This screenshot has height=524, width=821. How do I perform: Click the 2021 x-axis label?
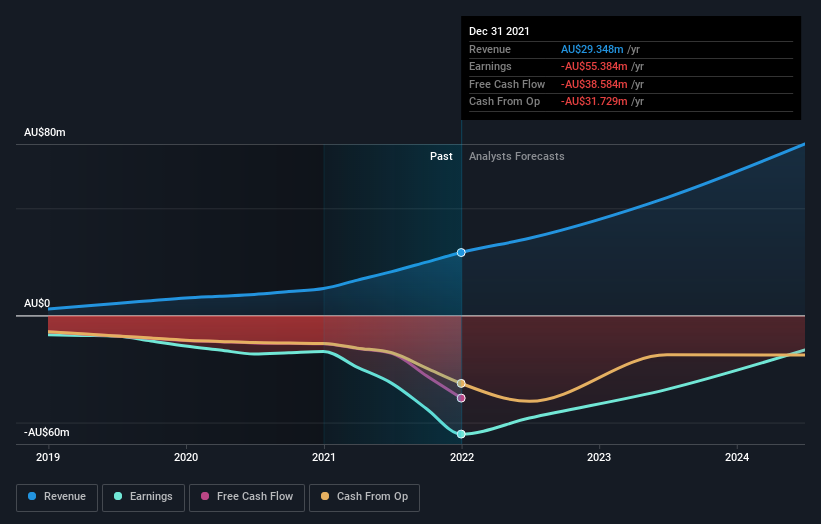click(x=324, y=457)
